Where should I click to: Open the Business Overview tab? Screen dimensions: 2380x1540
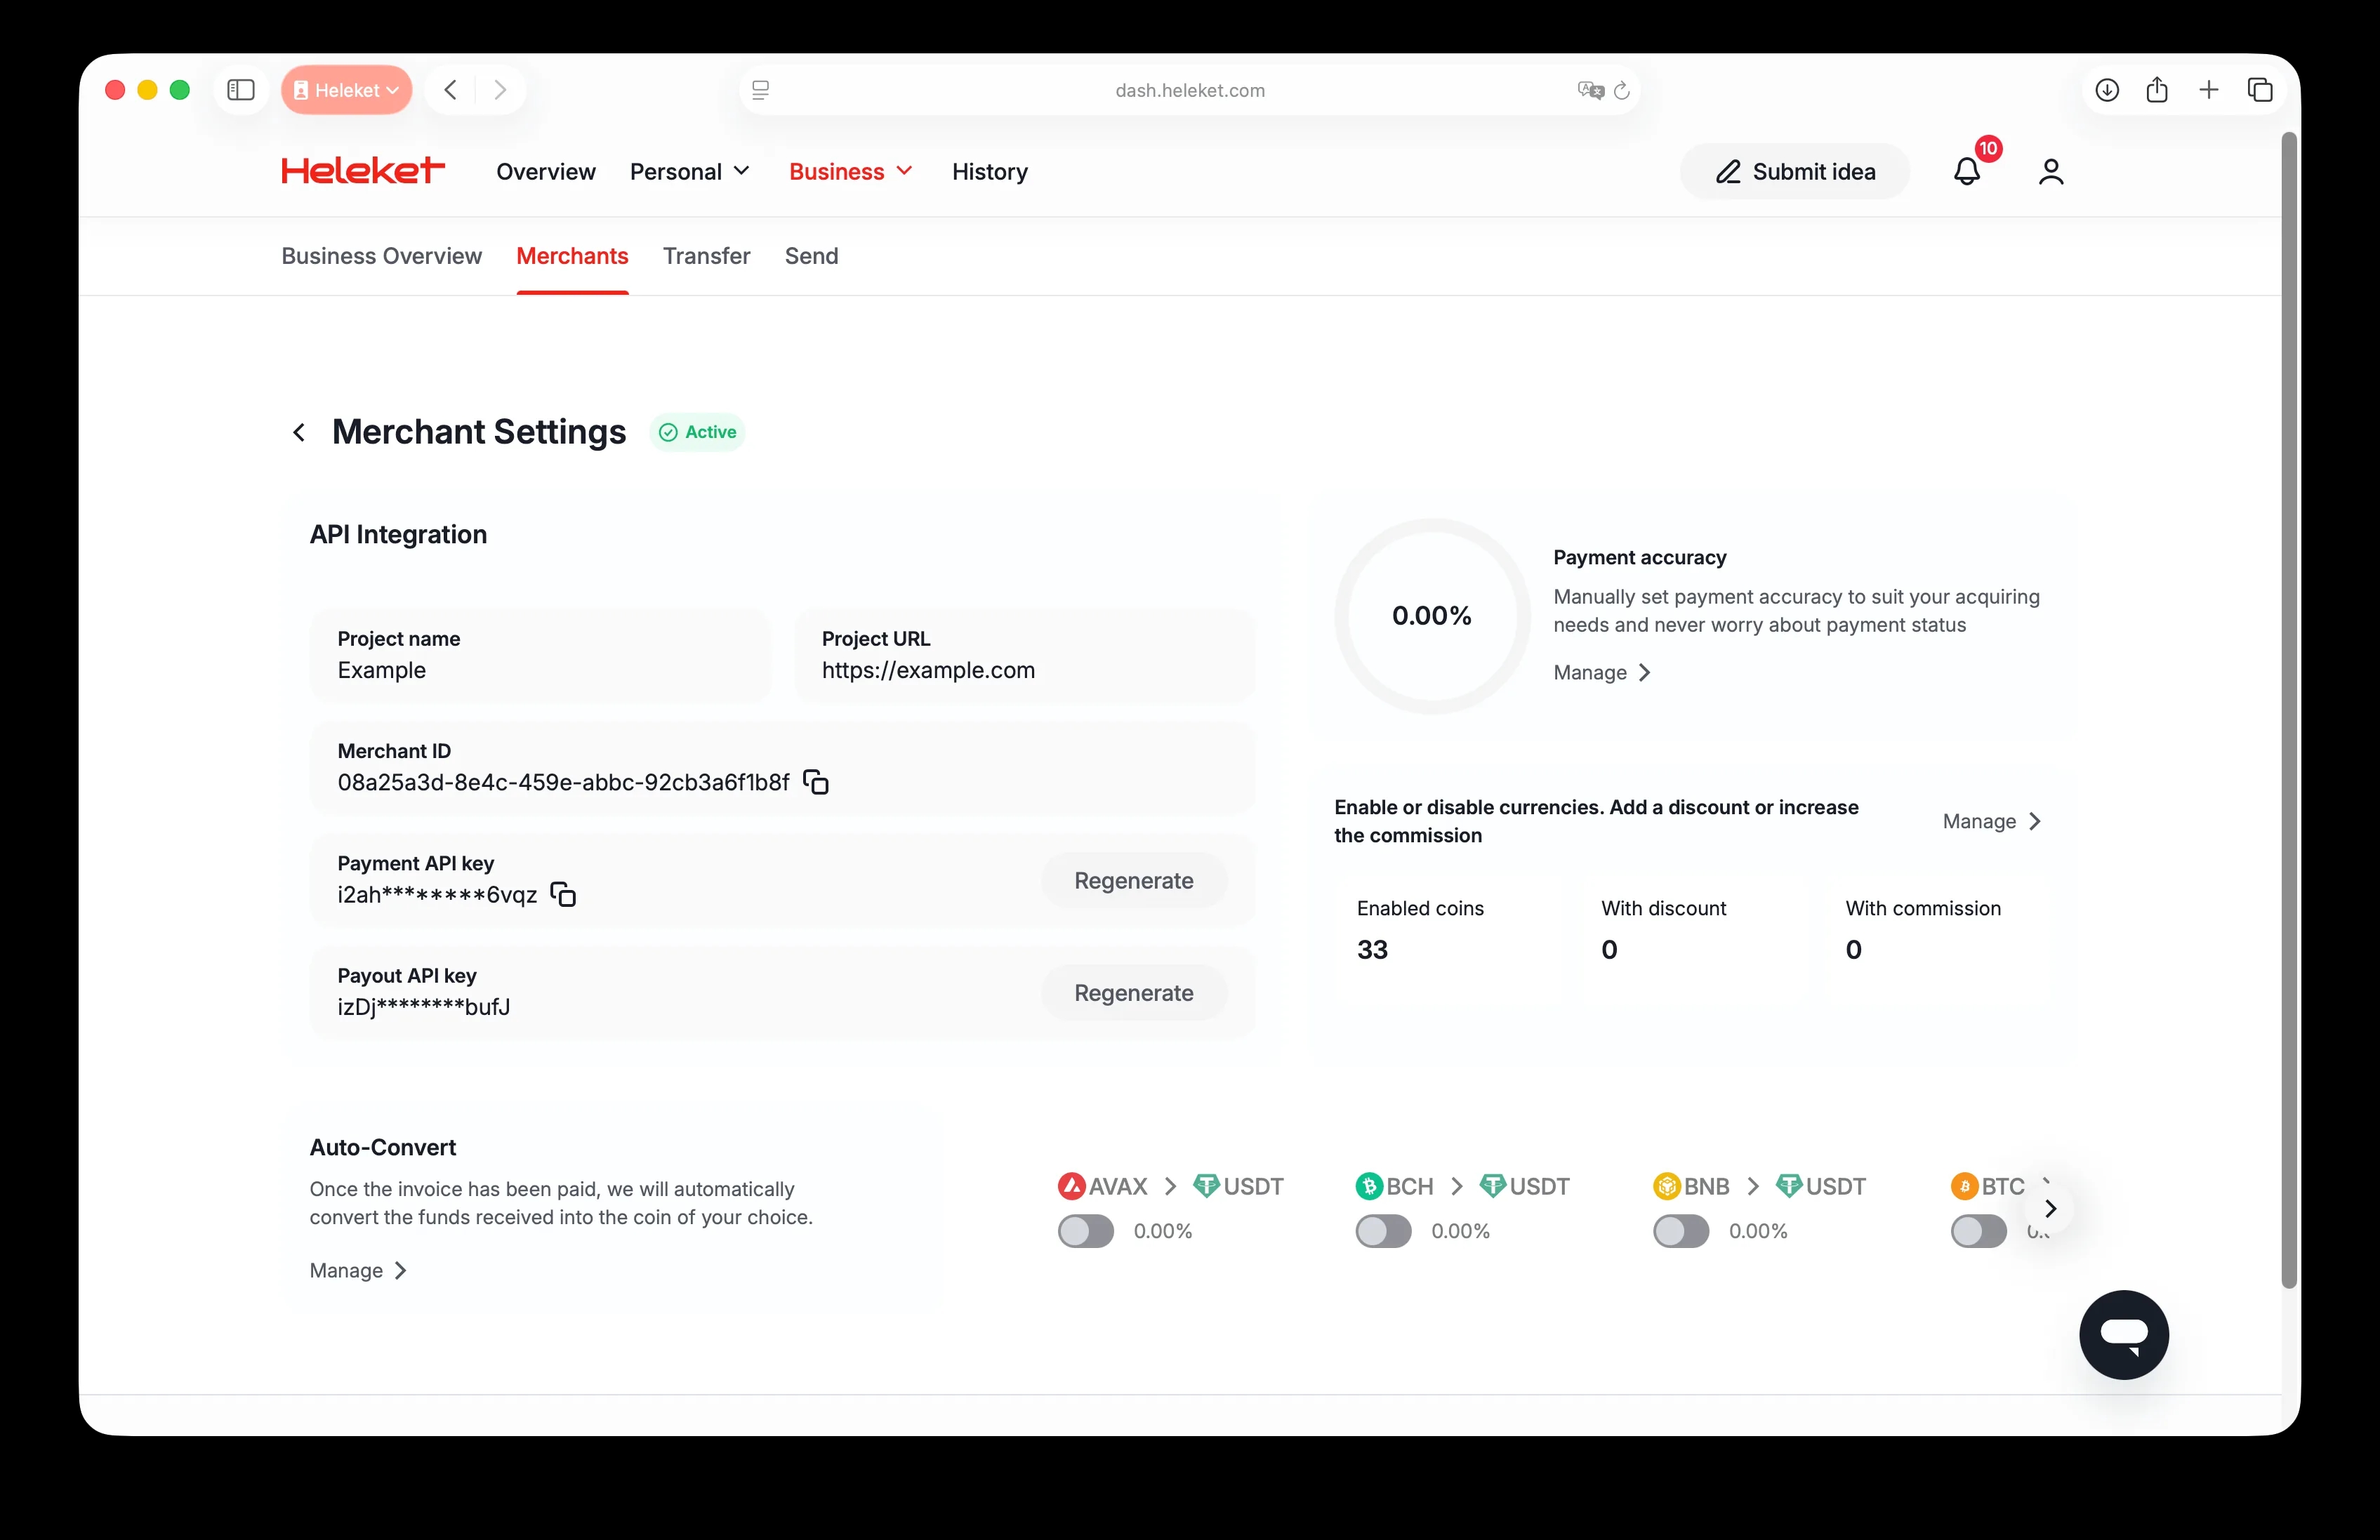point(381,256)
